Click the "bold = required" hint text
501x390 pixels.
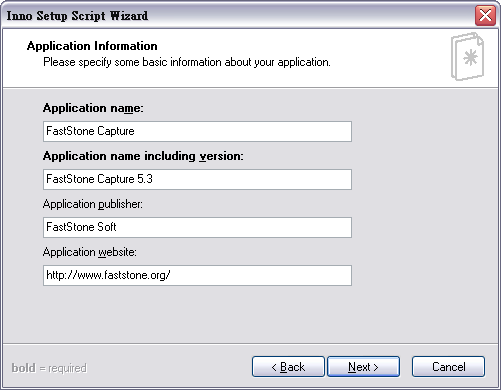(x=49, y=368)
